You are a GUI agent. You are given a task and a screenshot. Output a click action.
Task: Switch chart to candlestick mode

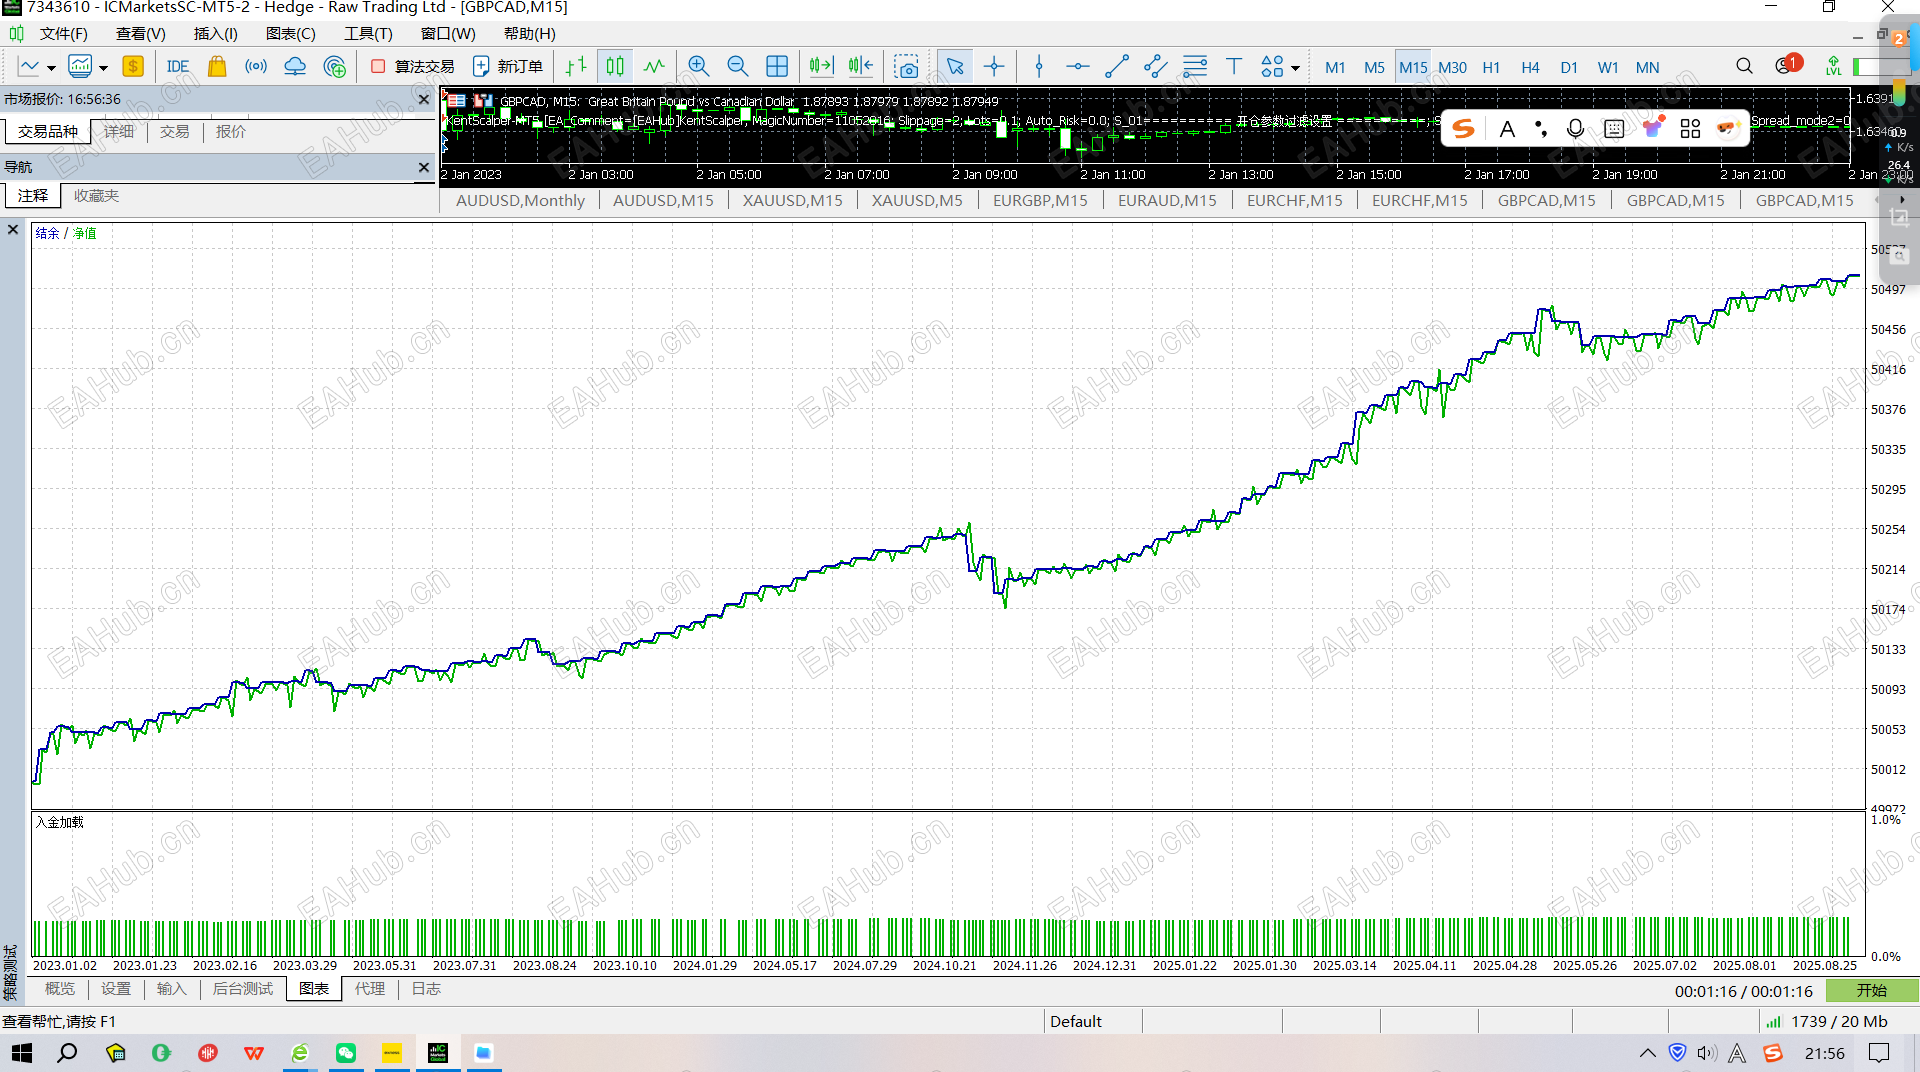(615, 67)
